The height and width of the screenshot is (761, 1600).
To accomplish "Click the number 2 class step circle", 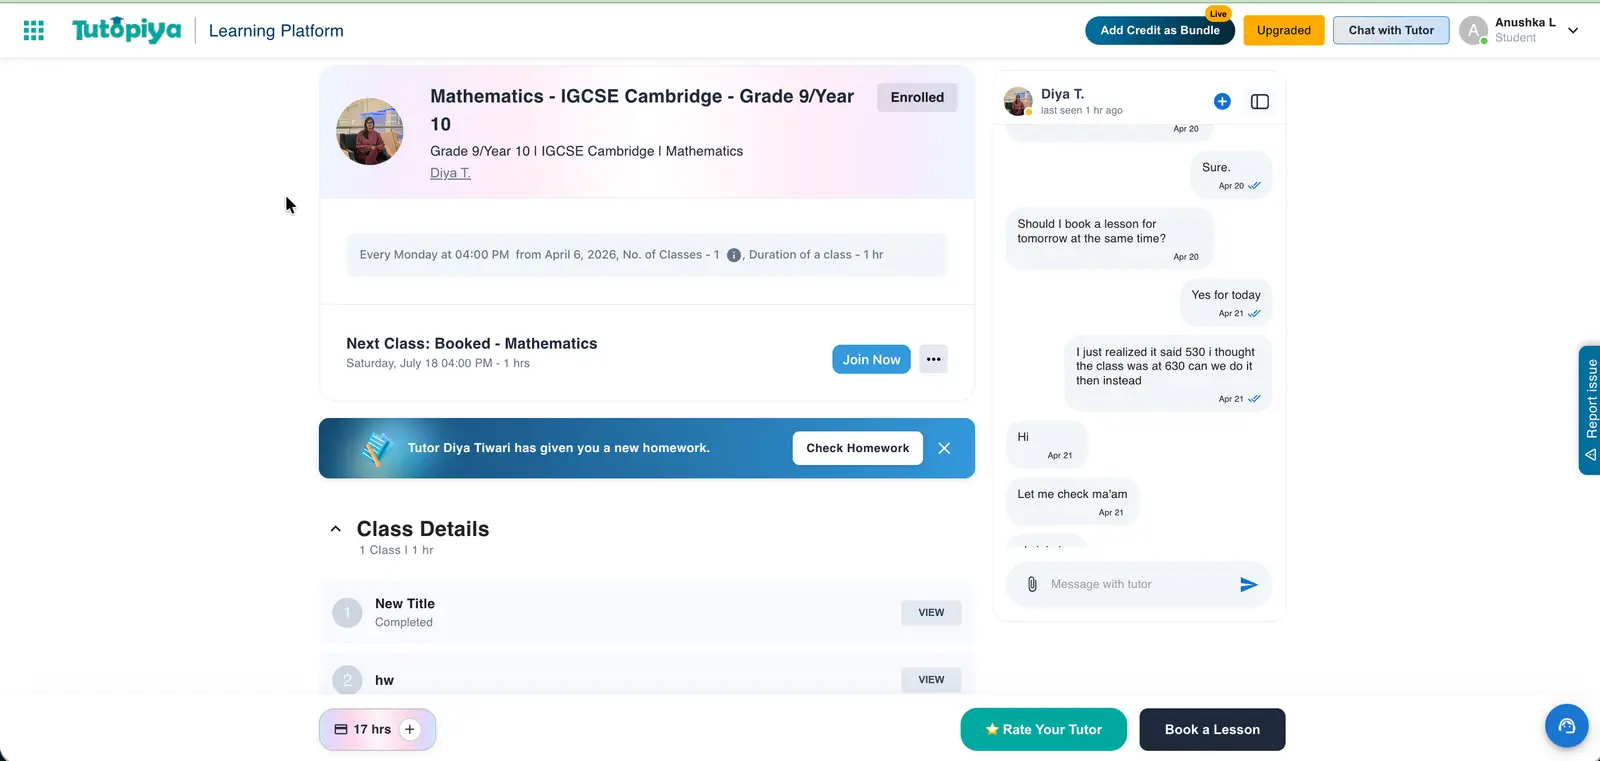I will pyautogui.click(x=347, y=680).
